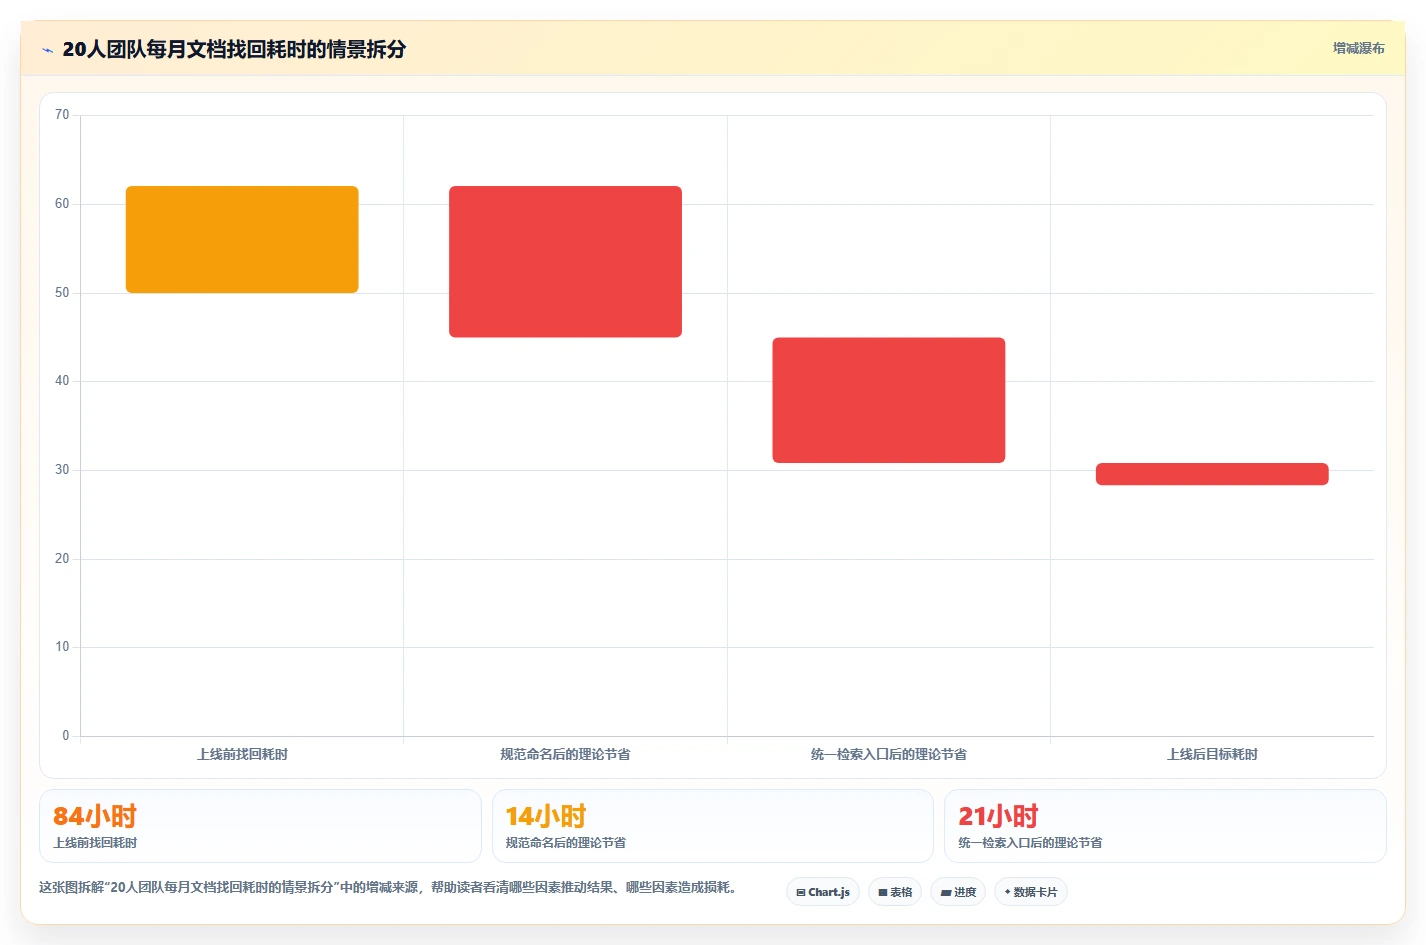Click the y-axis value 20

coord(62,559)
